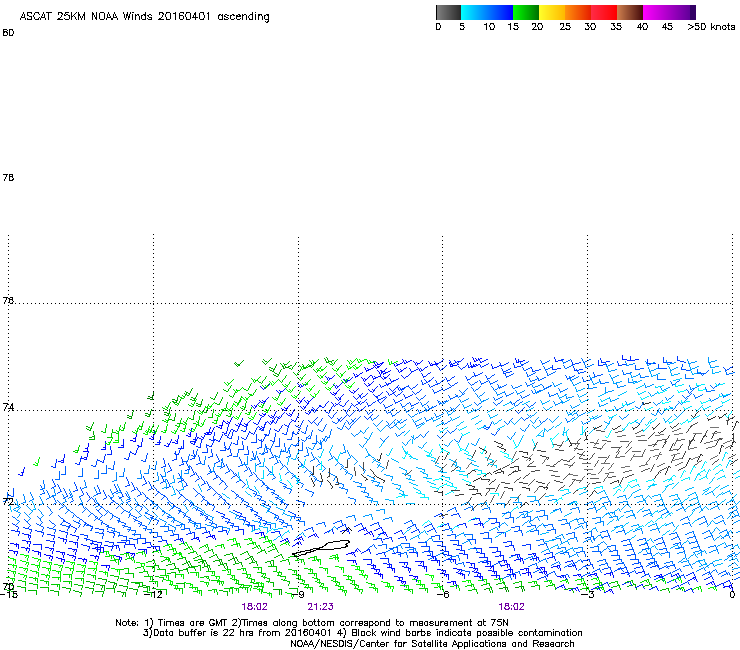
Task: Click the longitude label '0' on the bottom axis
Action: point(732,595)
